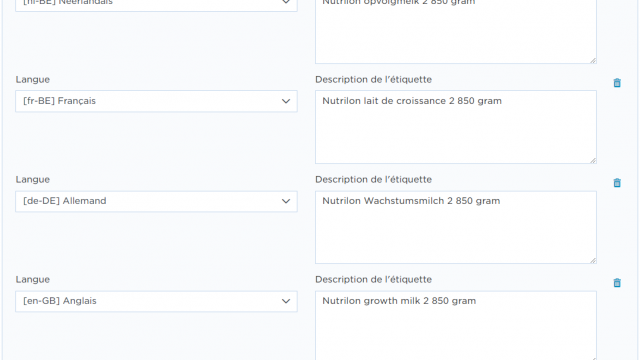640x360 pixels.
Task: Remove the English label description row
Action: (x=617, y=283)
